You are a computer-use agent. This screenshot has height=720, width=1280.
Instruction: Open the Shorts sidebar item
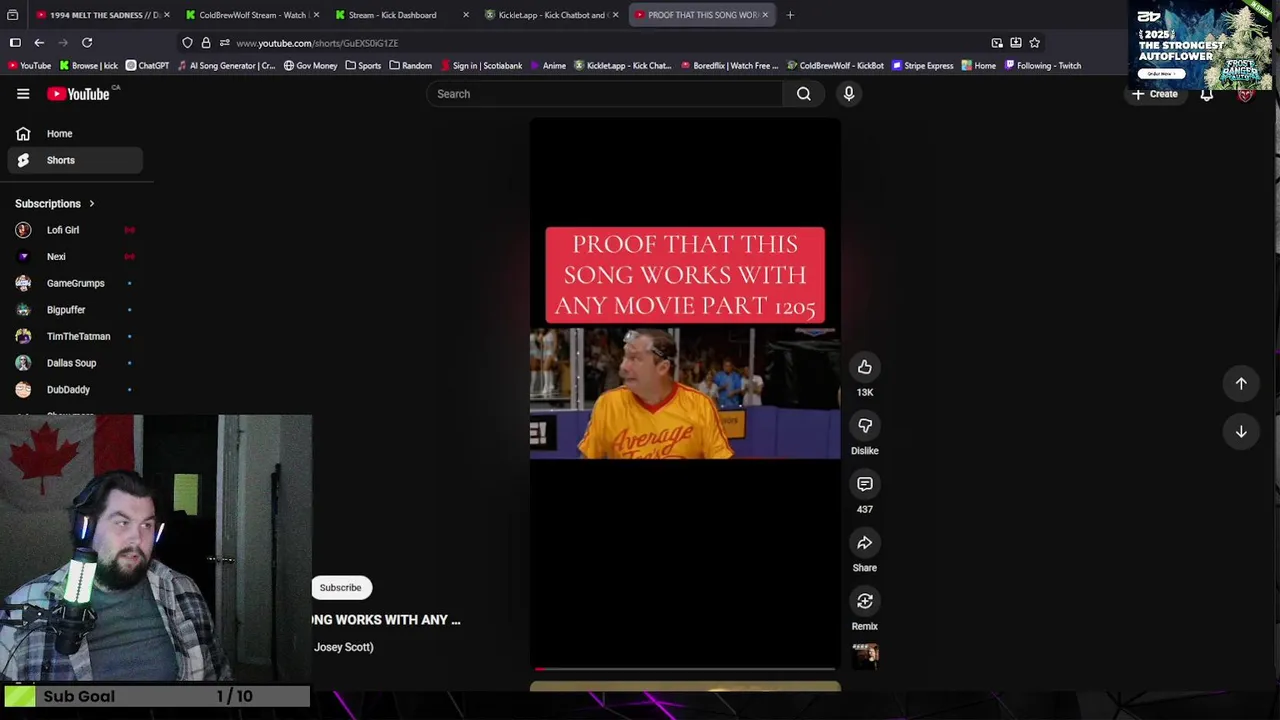coord(75,160)
